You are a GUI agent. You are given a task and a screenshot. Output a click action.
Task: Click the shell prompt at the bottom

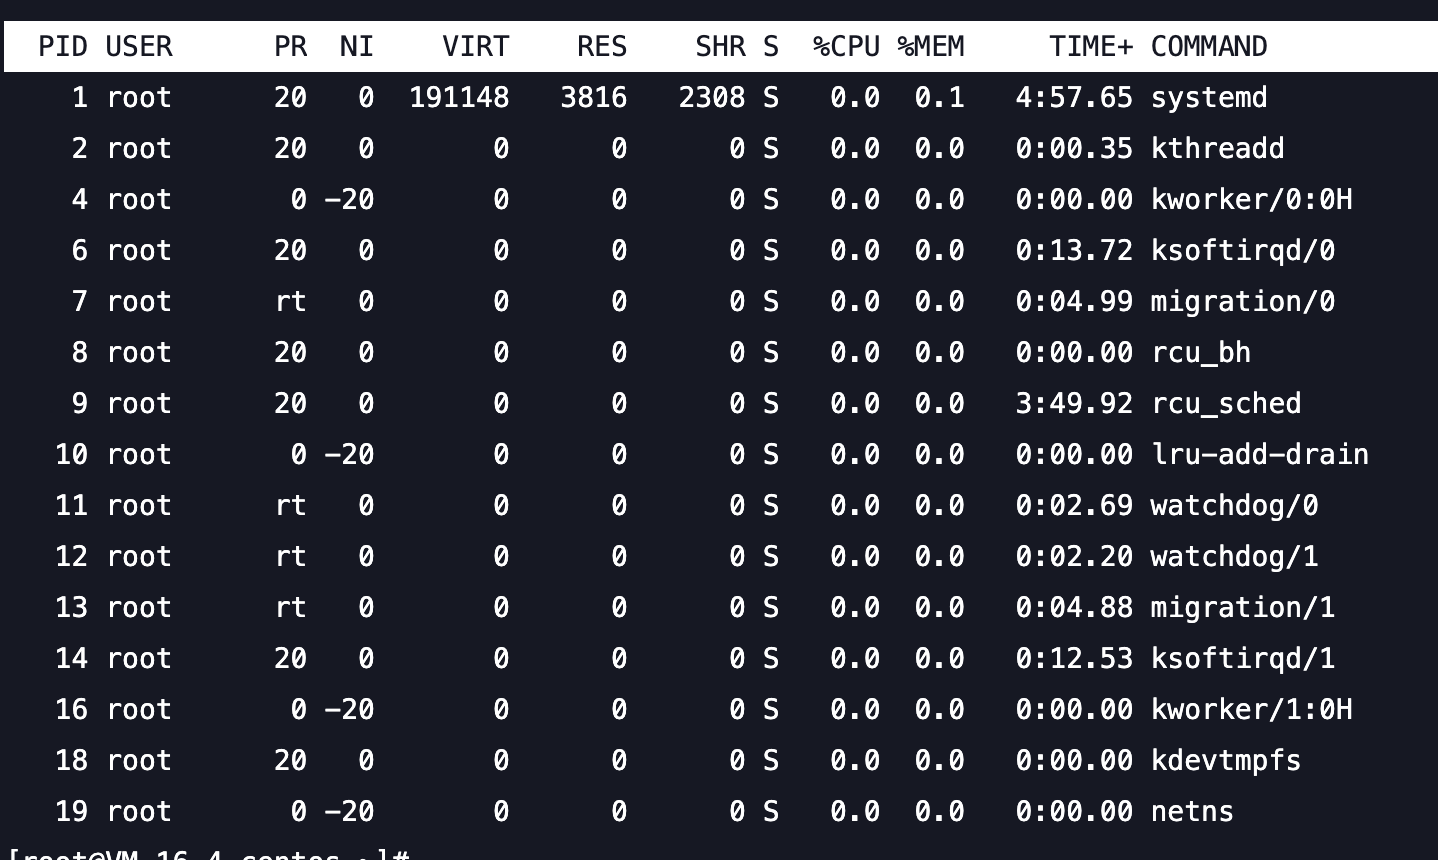(210, 853)
